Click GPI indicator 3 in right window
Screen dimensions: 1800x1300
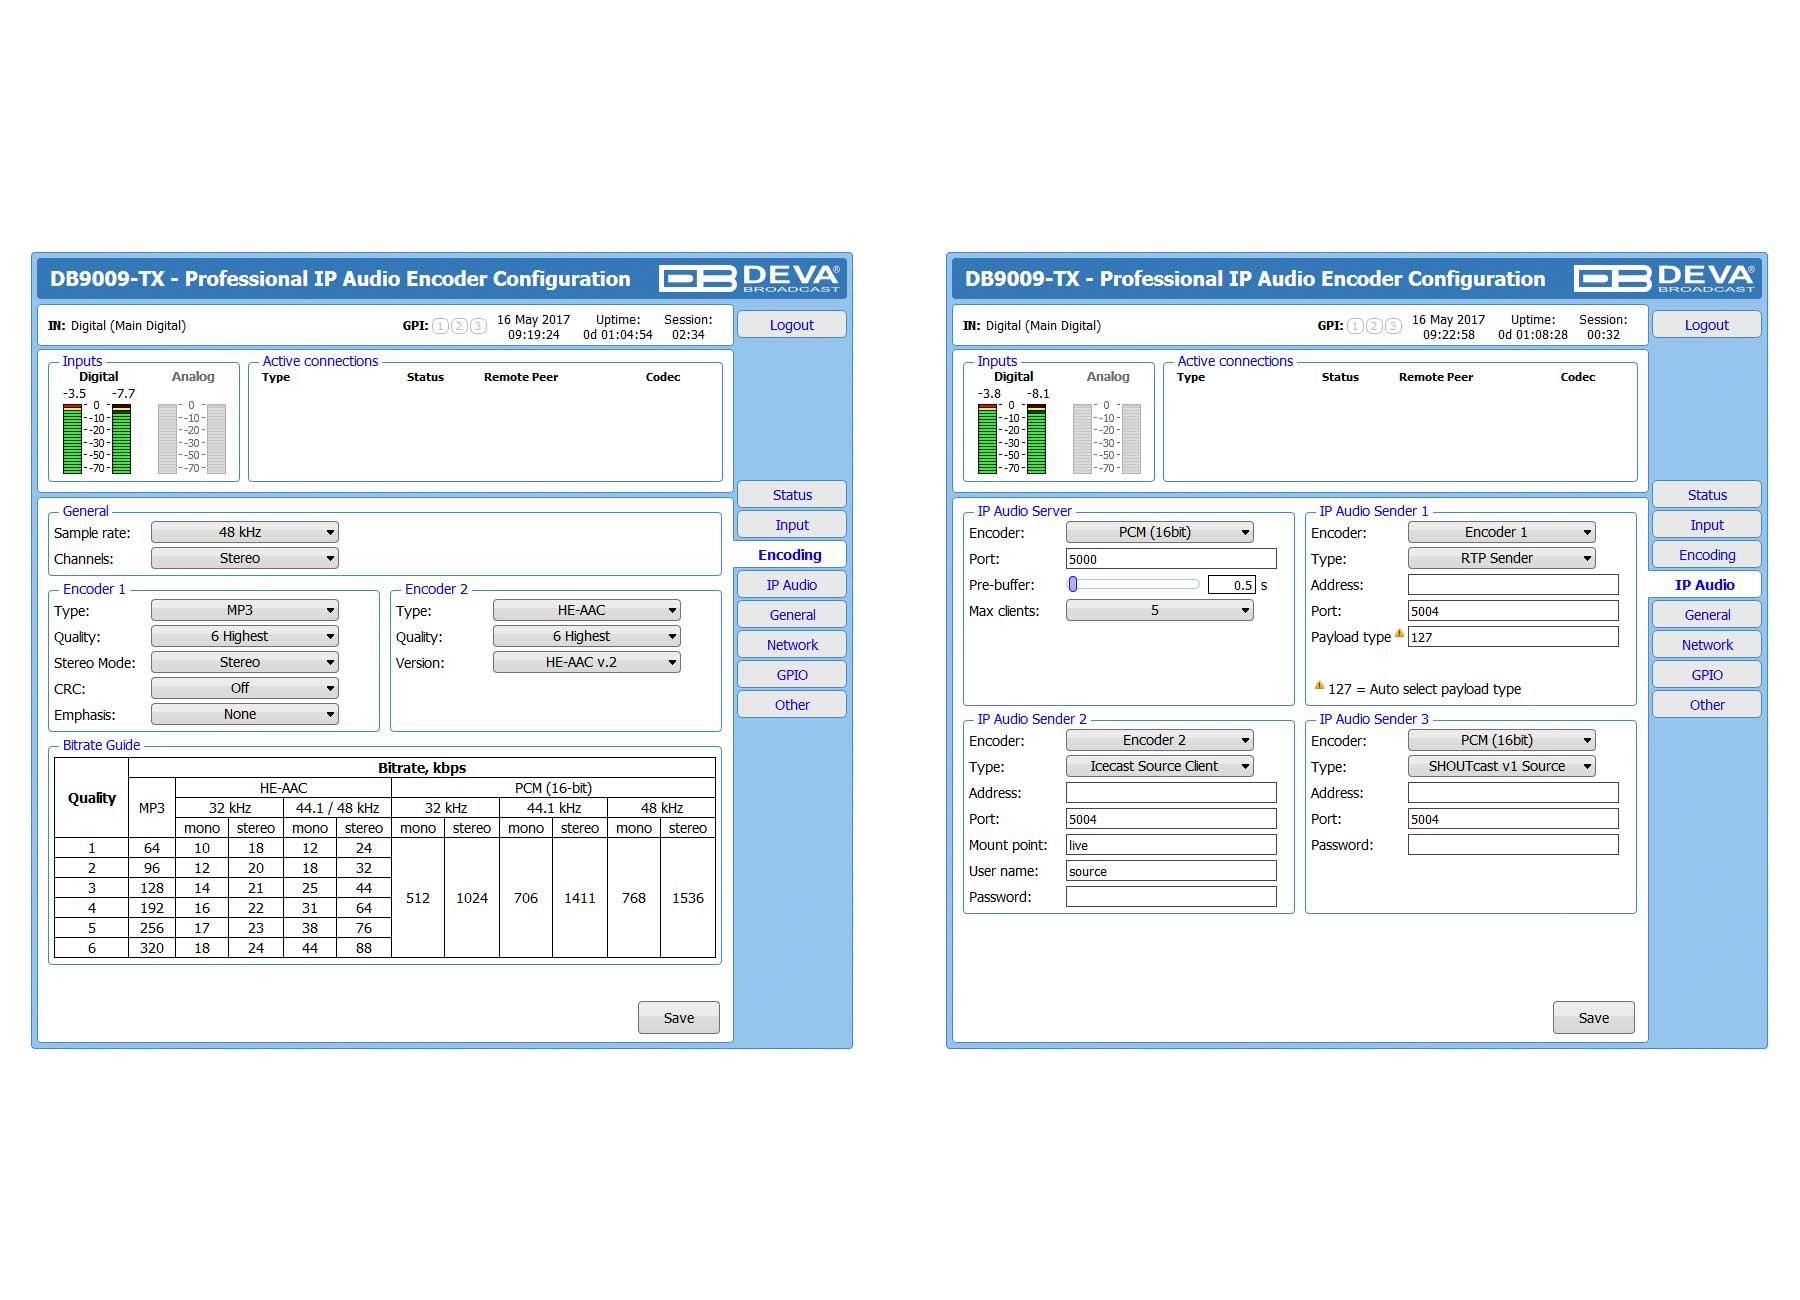coord(1393,326)
